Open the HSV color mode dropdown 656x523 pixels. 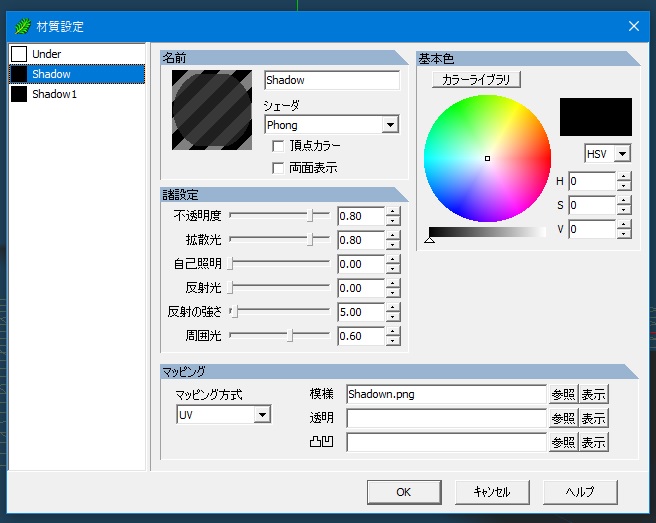click(607, 154)
